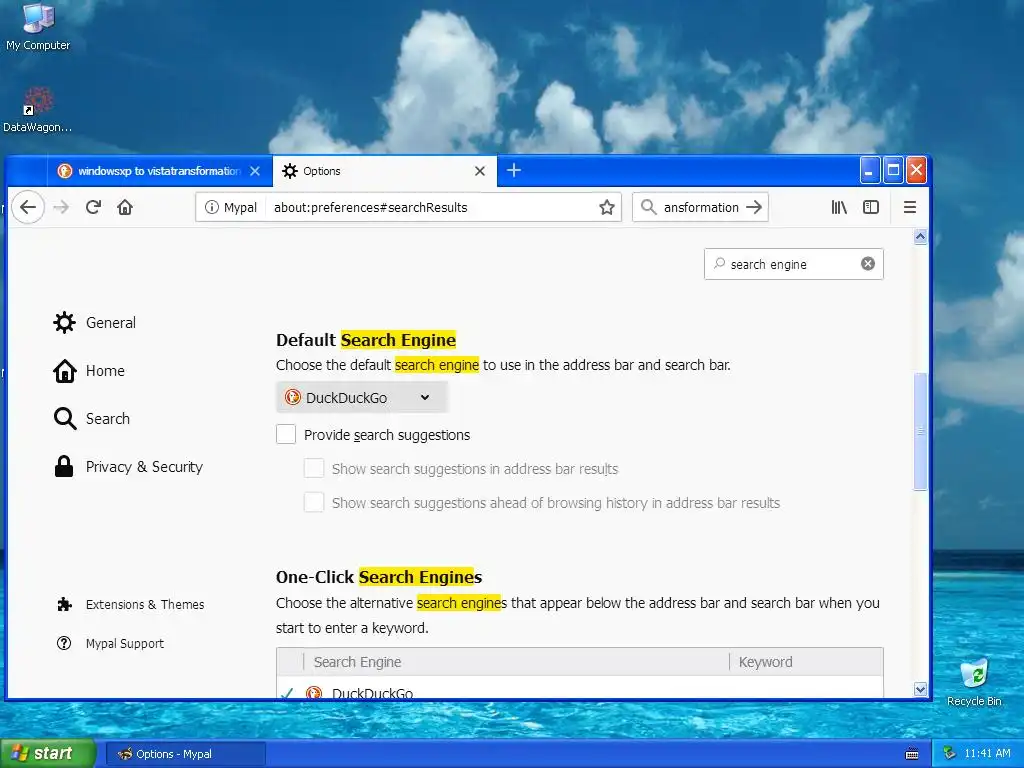Click the taskbar clock 11:41 AM
The height and width of the screenshot is (768, 1024).
(x=987, y=753)
